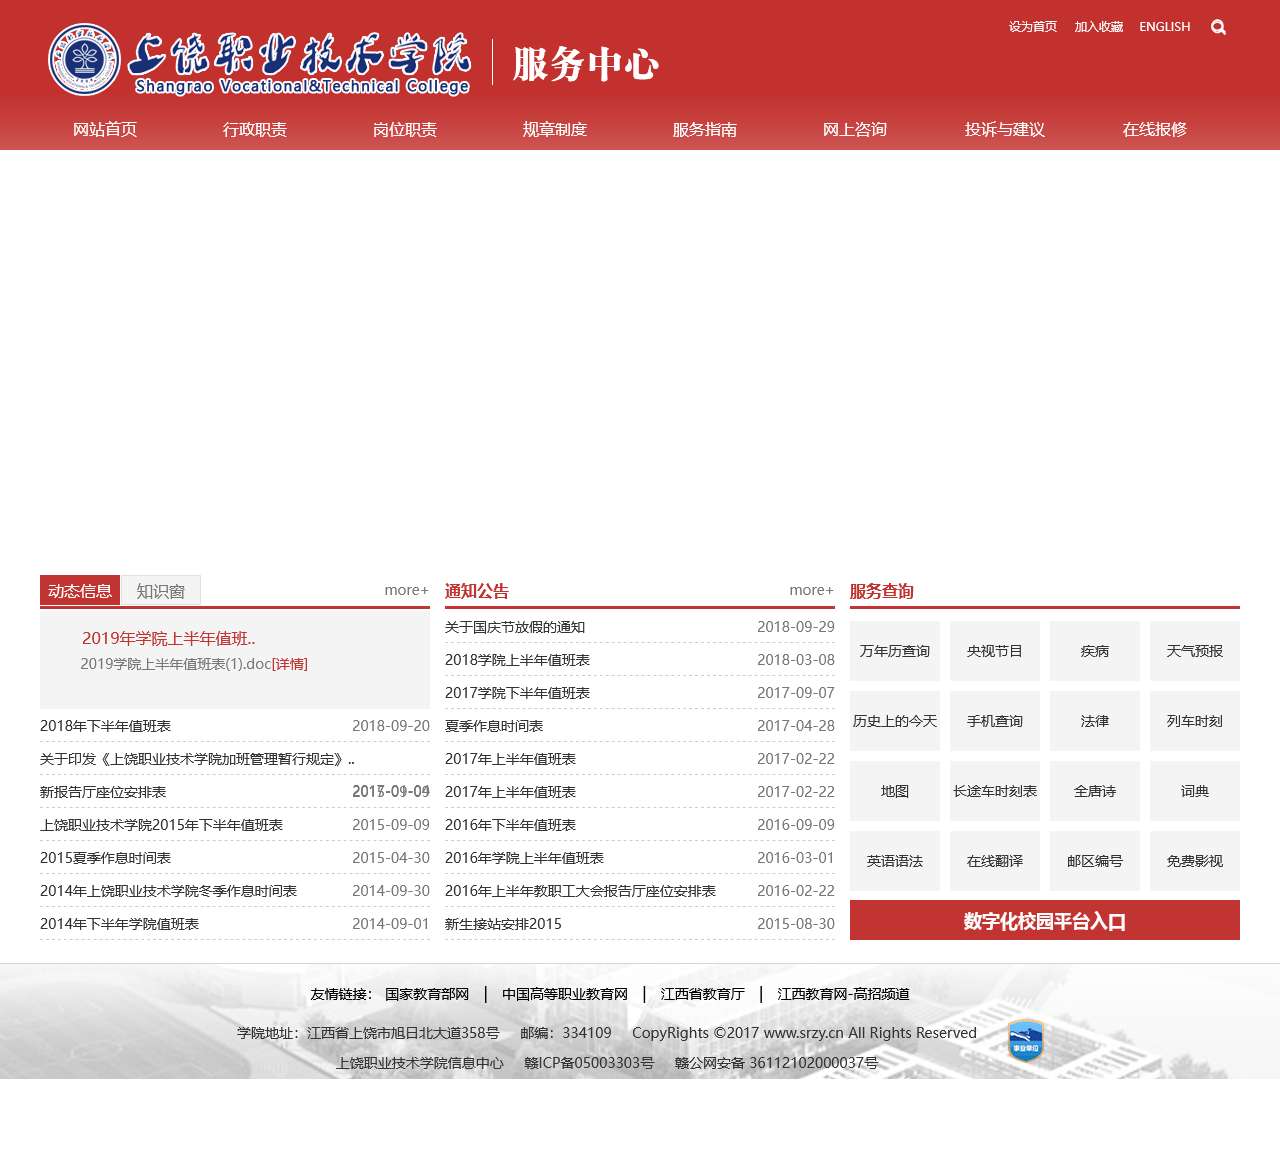Open the 国家教育部网 friendly link
The height and width of the screenshot is (1167, 1280).
[x=426, y=994]
